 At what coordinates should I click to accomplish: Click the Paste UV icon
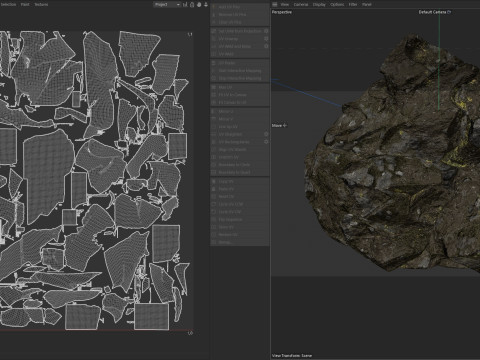(x=214, y=189)
